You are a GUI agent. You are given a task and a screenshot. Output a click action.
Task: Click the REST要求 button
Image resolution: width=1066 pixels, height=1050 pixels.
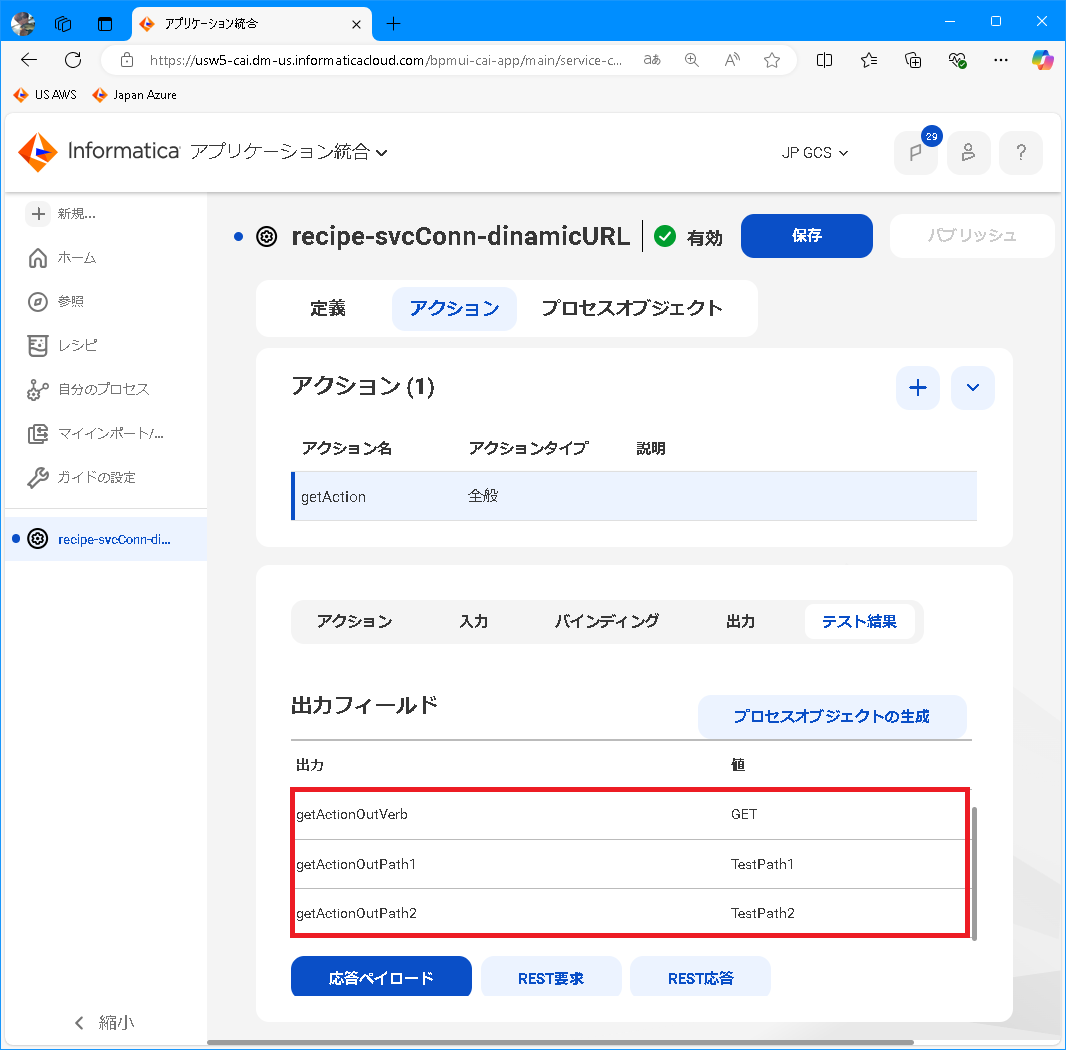(x=551, y=977)
